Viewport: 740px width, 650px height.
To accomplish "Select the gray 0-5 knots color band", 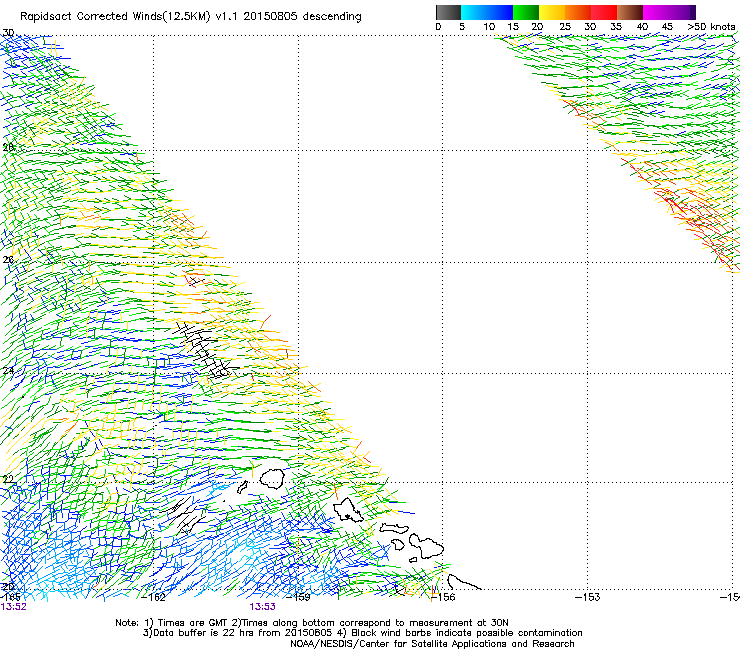I will click(448, 12).
